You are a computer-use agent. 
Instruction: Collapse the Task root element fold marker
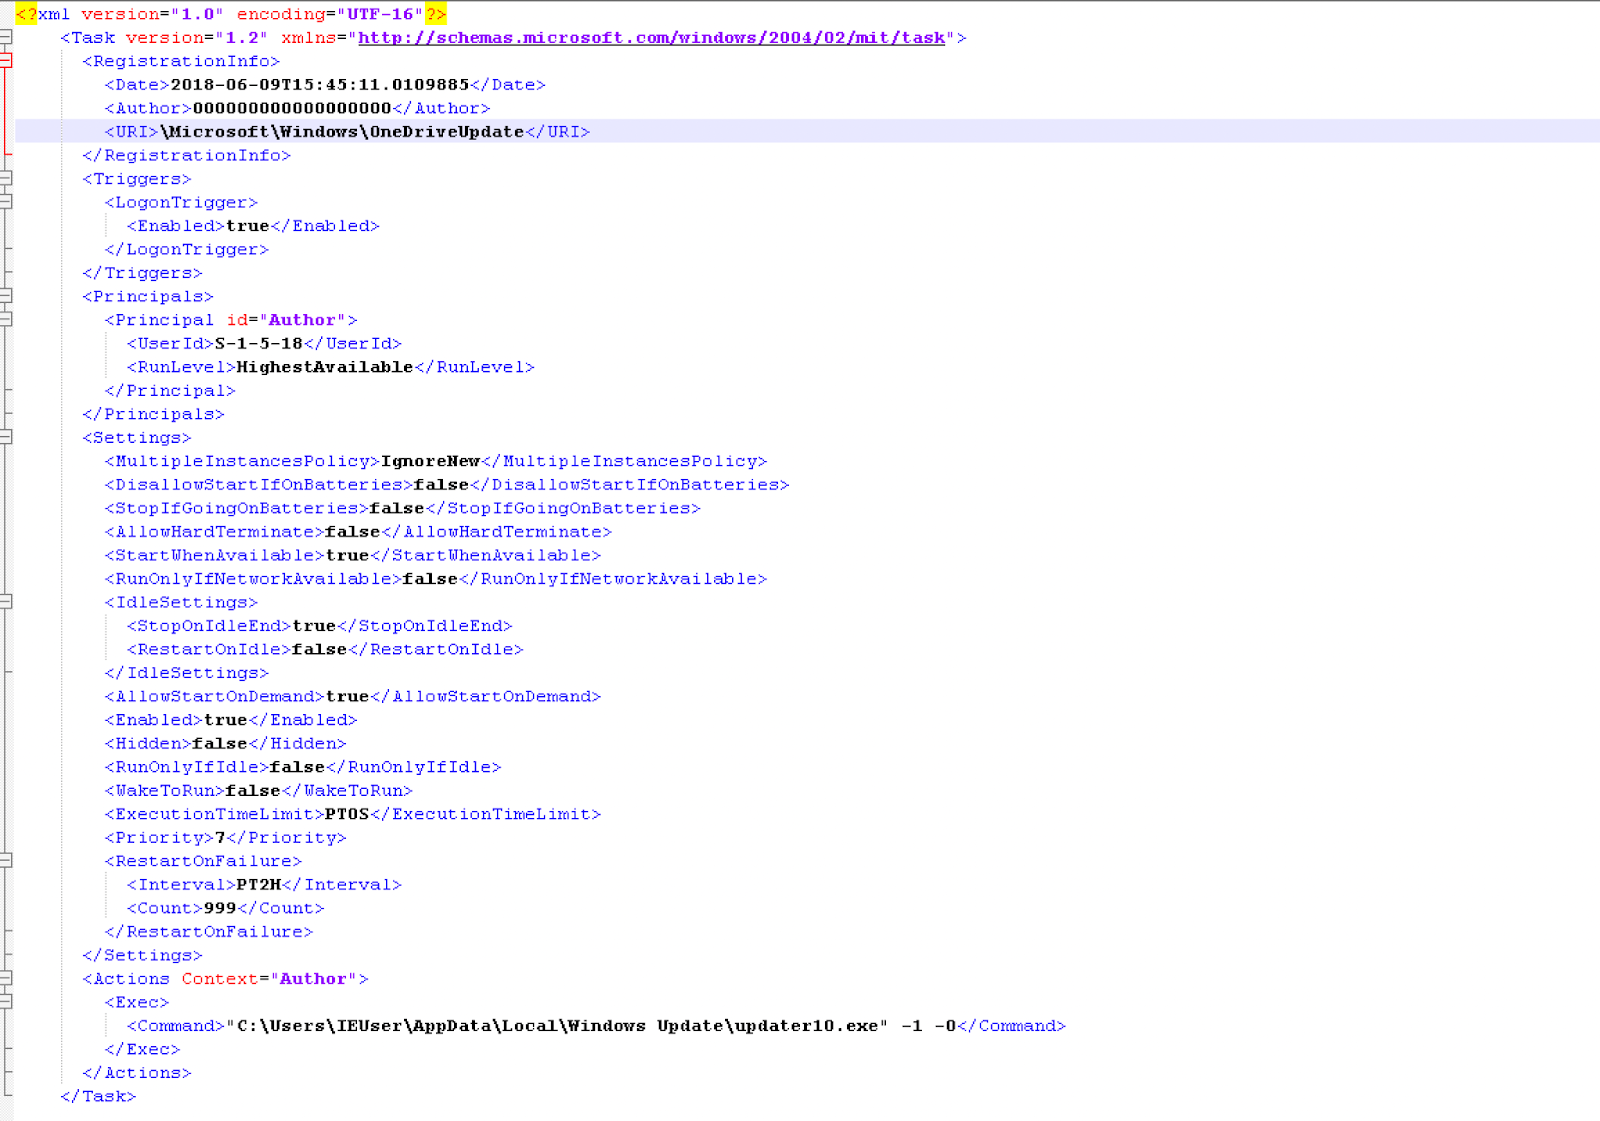5,38
